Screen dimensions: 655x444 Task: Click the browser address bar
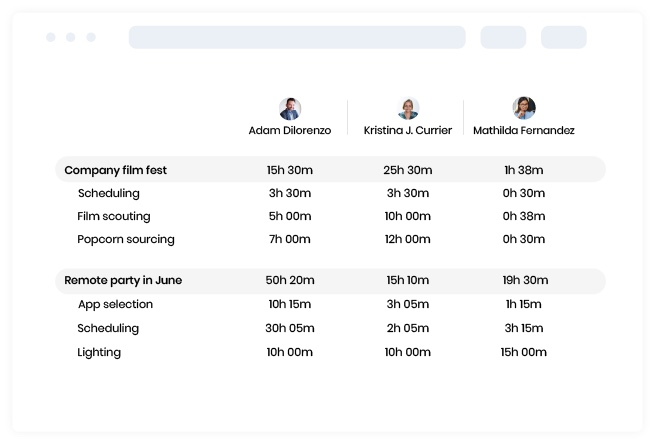[x=297, y=37]
